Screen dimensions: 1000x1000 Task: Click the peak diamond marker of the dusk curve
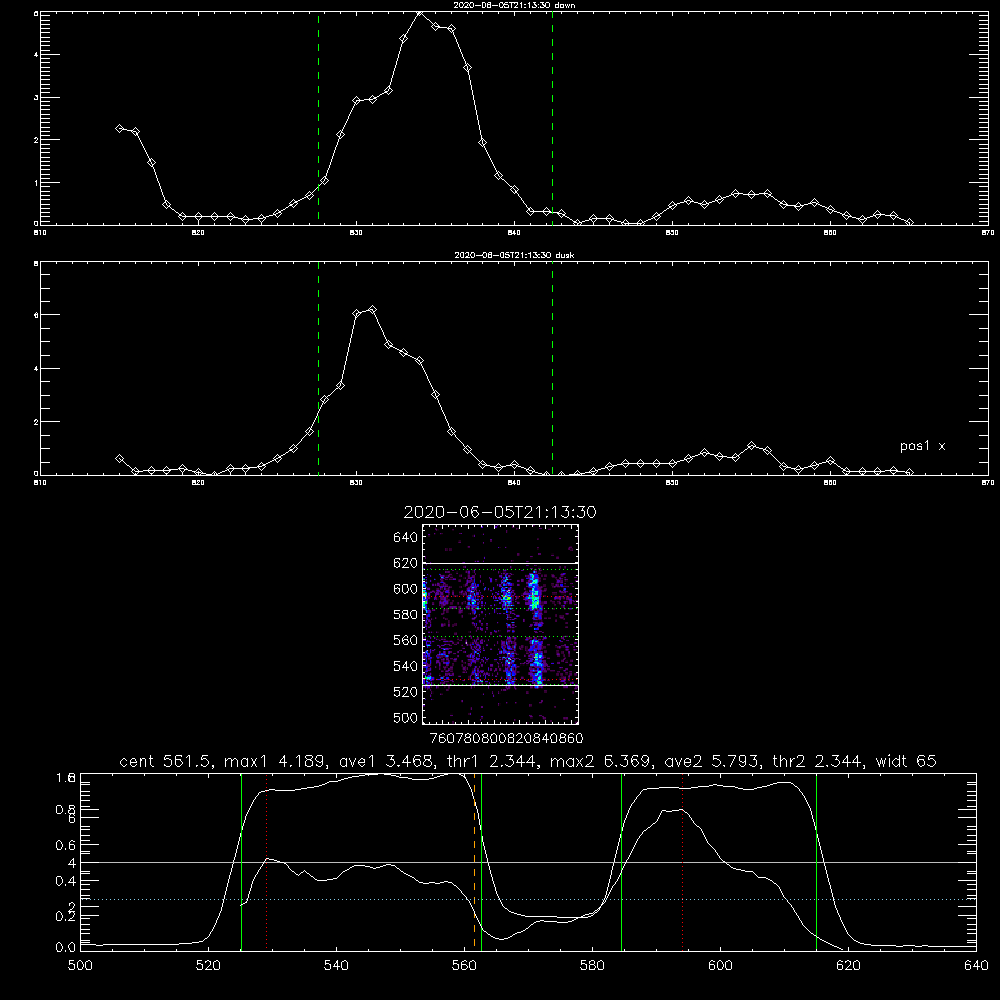click(x=372, y=310)
